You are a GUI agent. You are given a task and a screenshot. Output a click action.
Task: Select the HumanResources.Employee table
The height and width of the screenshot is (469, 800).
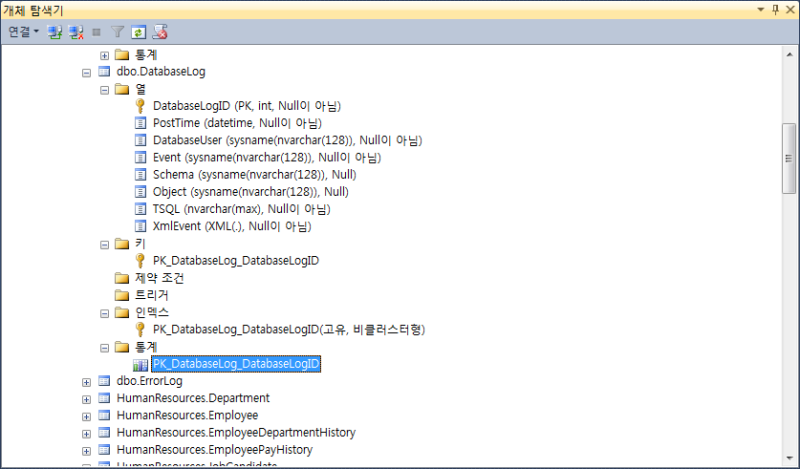[x=187, y=415]
